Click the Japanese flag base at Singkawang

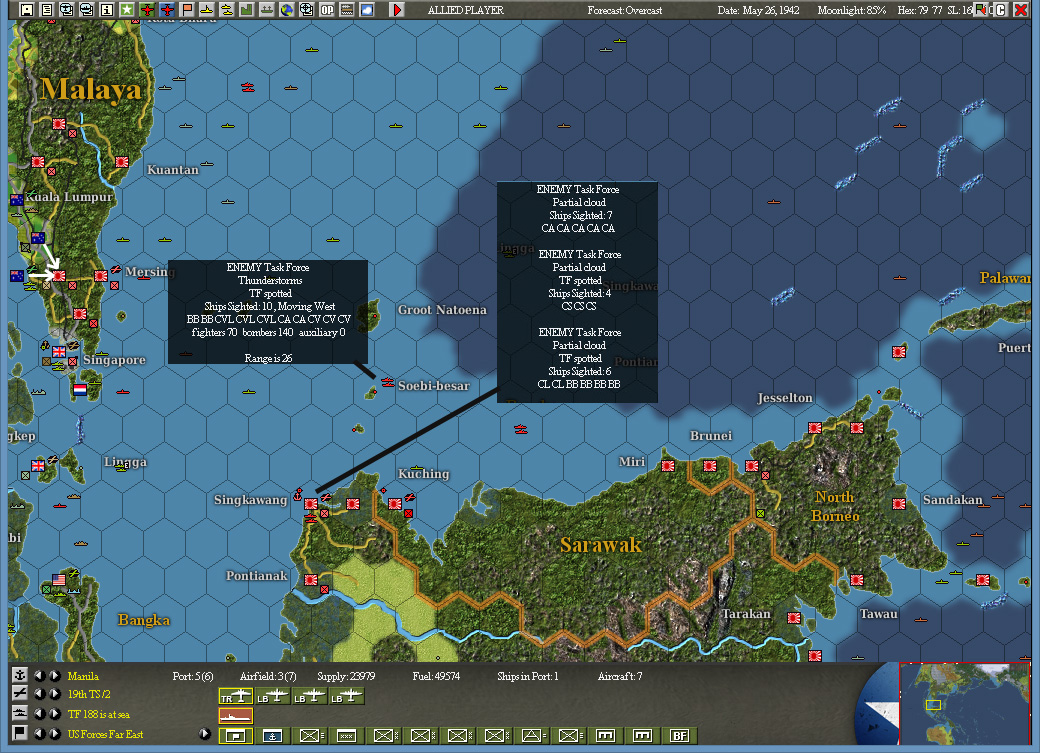(310, 504)
